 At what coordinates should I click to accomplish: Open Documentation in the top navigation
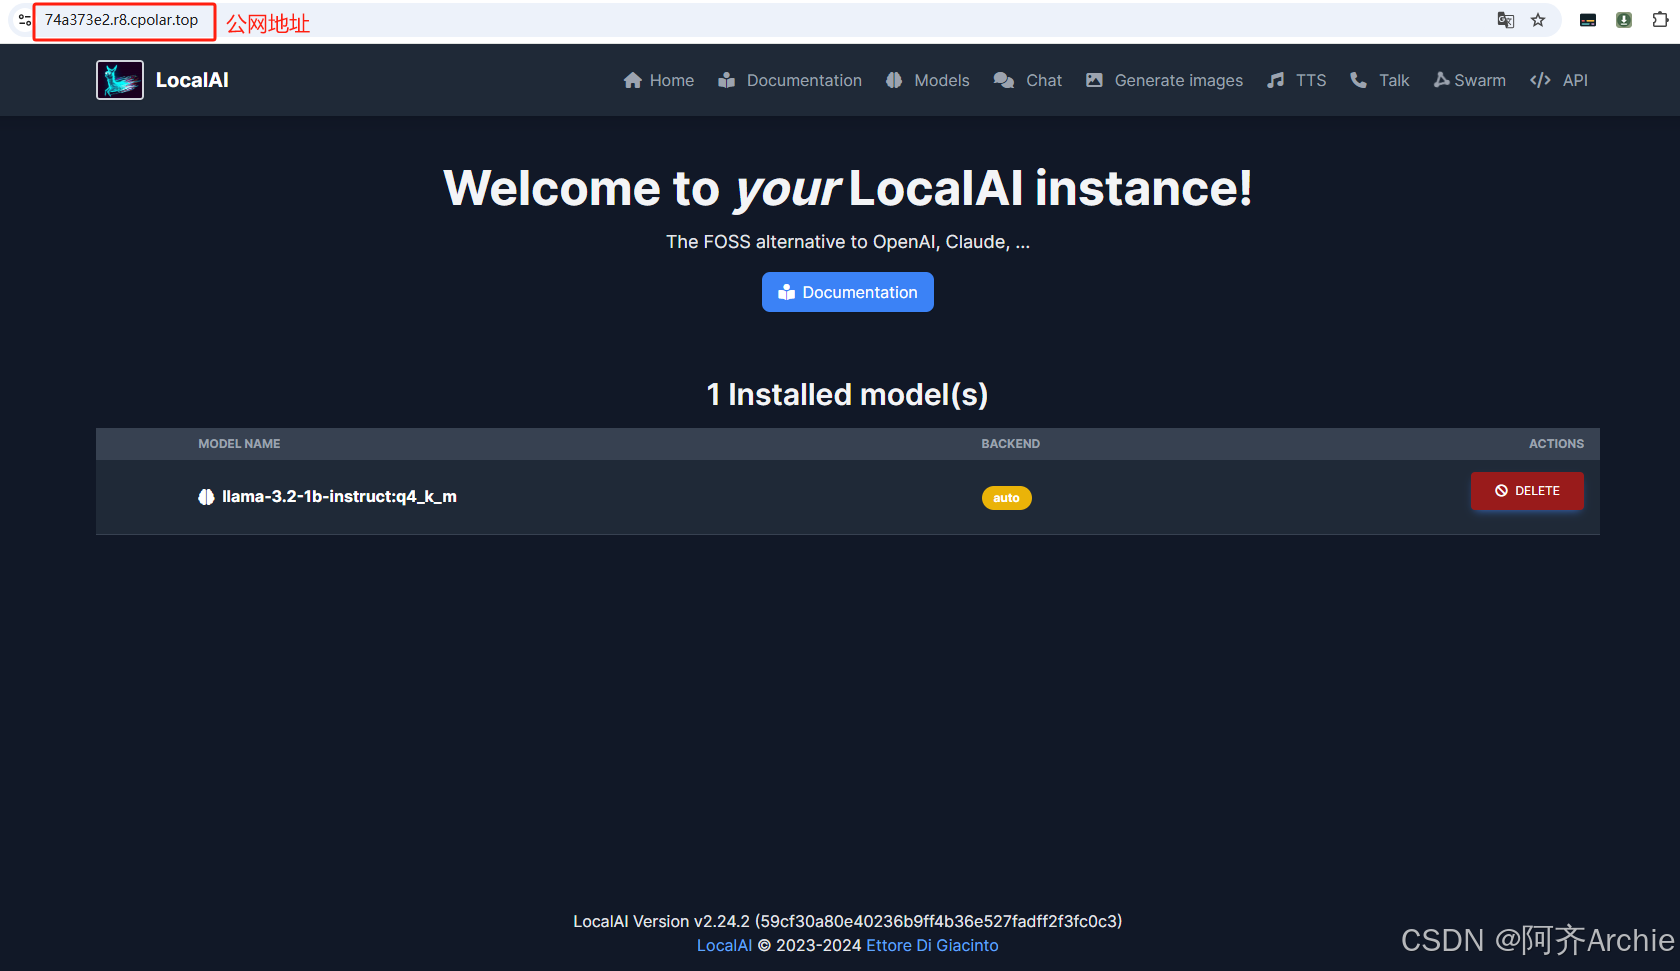(790, 80)
